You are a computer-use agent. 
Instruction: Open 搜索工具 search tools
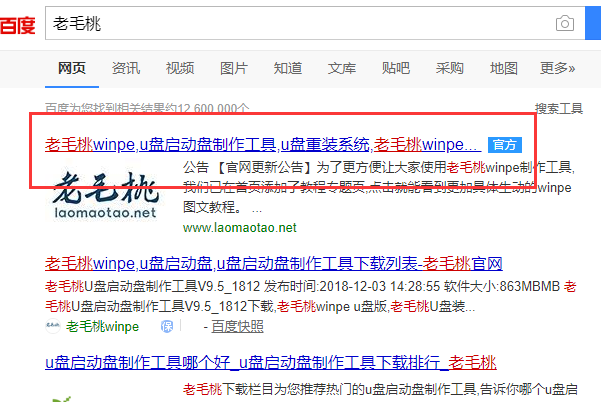(x=559, y=108)
